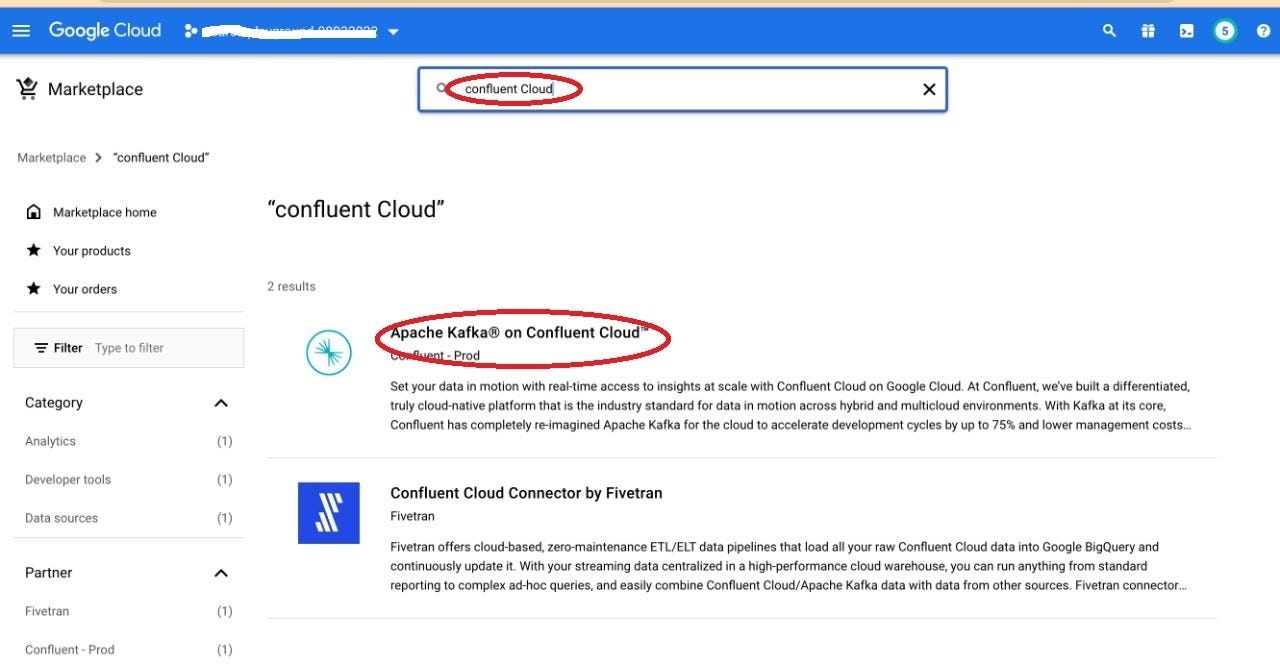Collapse the Category section chevron

tap(221, 403)
